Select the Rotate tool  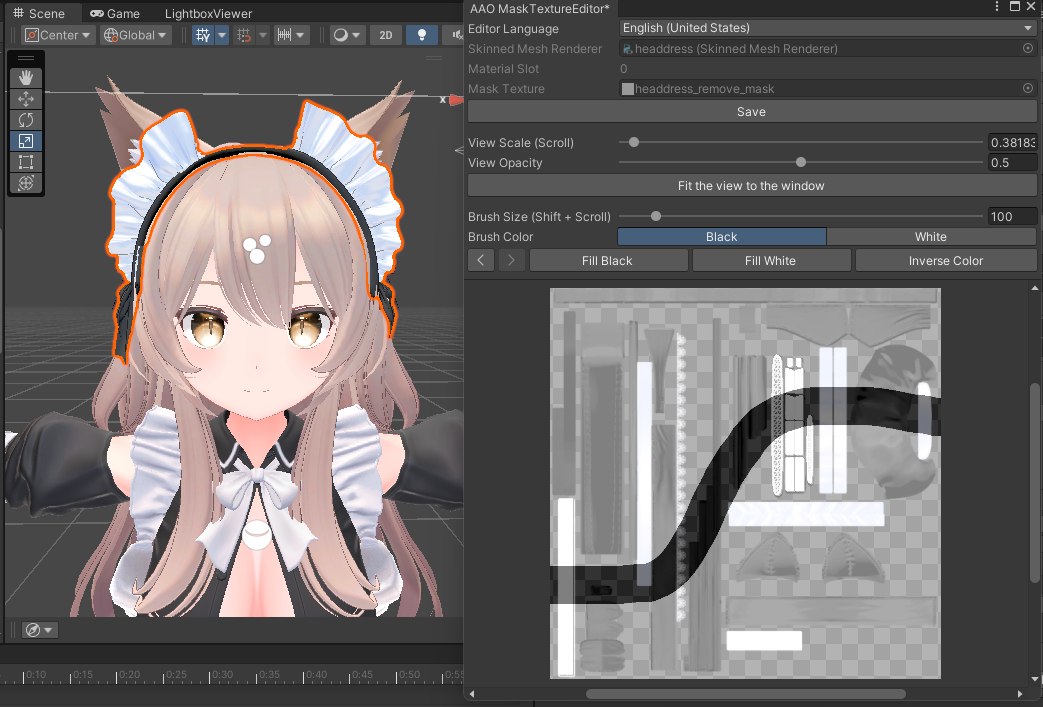pyautogui.click(x=26, y=119)
